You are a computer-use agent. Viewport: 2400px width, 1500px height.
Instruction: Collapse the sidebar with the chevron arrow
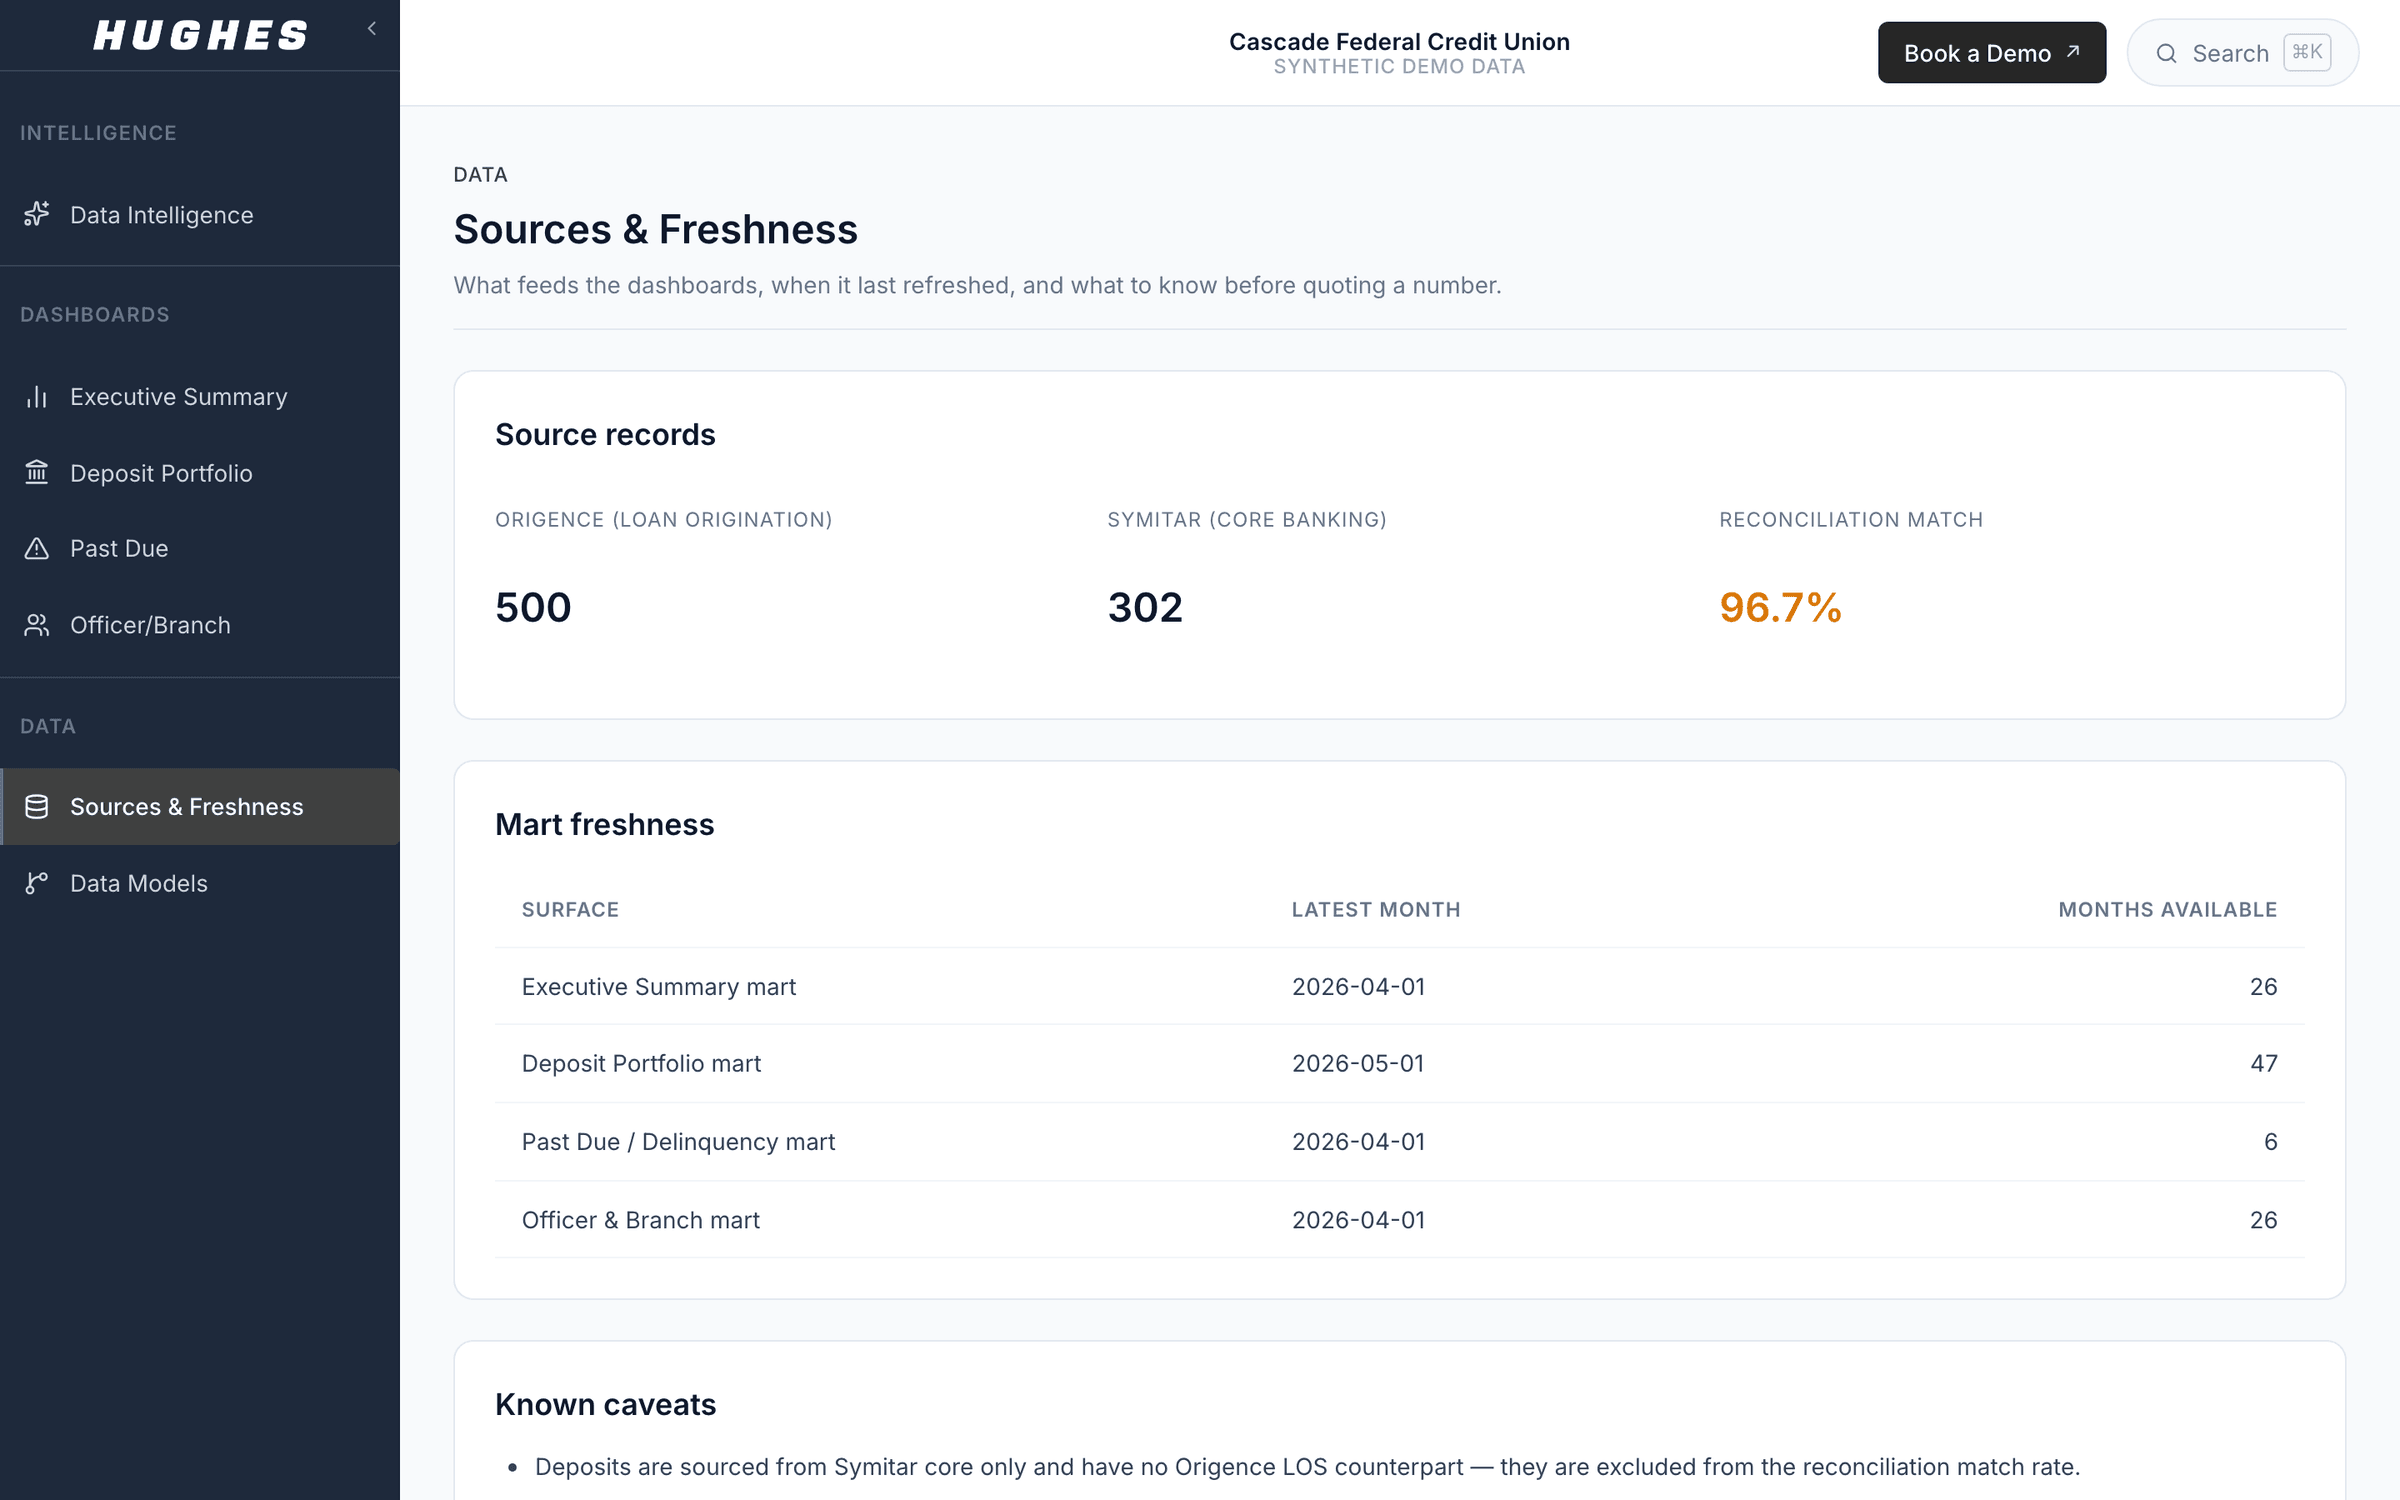[x=372, y=29]
